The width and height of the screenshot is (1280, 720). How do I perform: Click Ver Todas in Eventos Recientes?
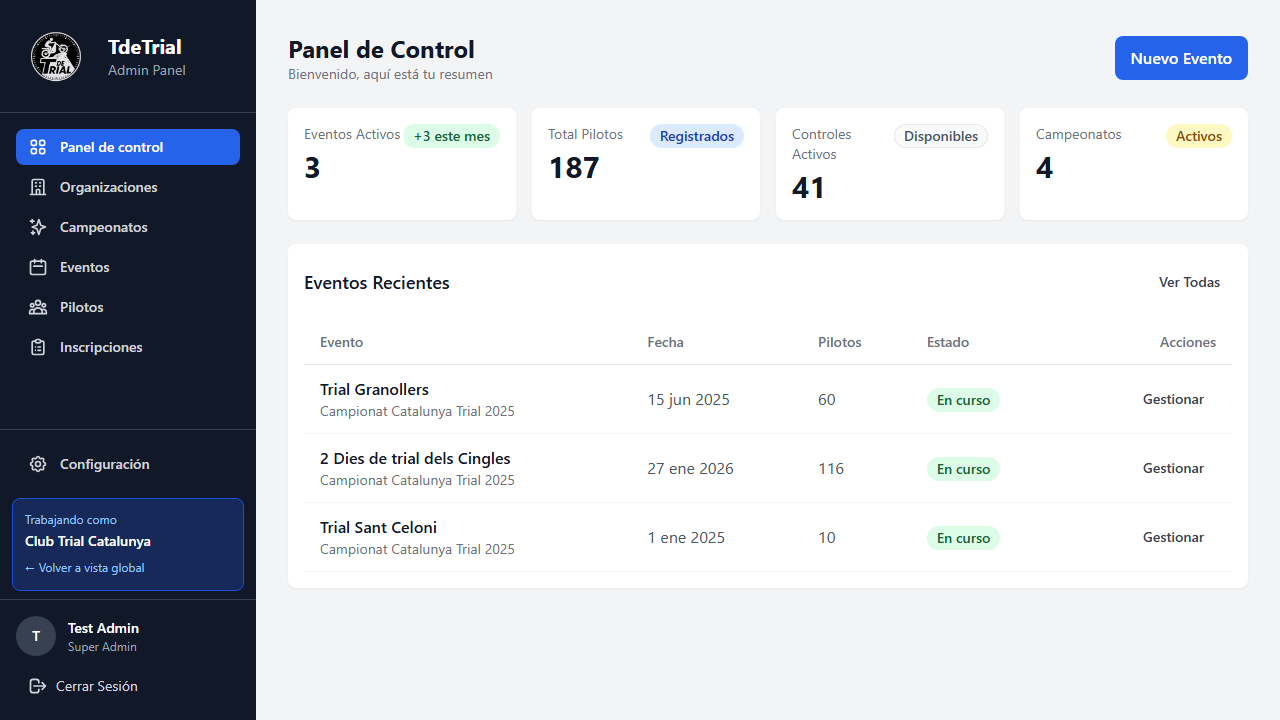pyautogui.click(x=1189, y=282)
